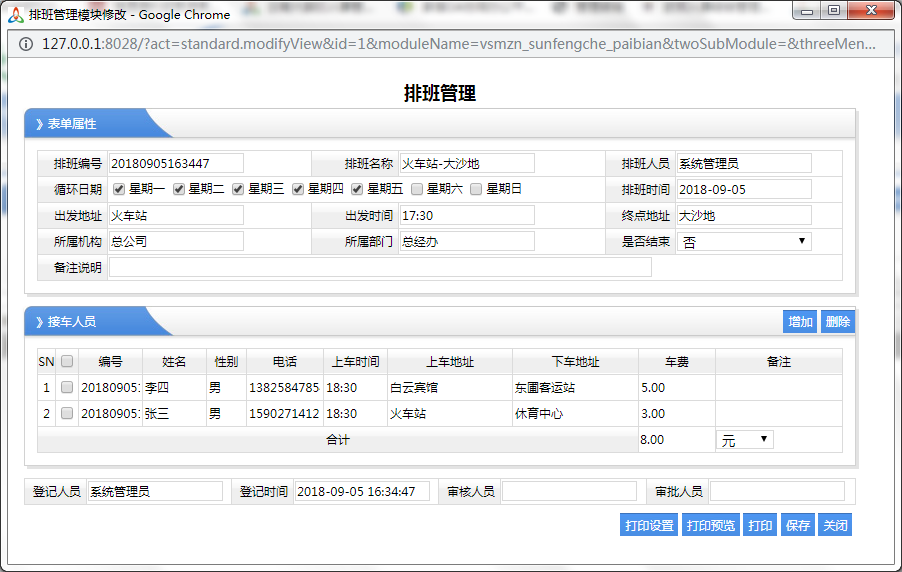Click the 删除 button

click(837, 322)
